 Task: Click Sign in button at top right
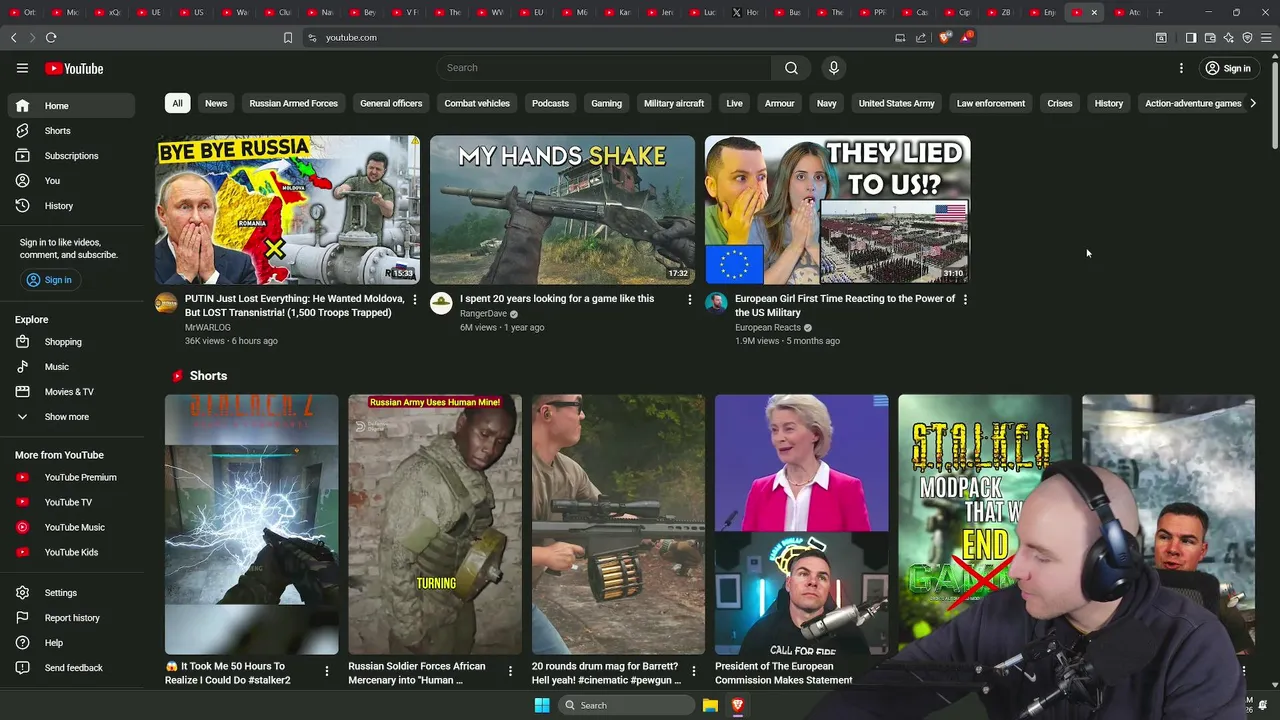(x=1228, y=68)
